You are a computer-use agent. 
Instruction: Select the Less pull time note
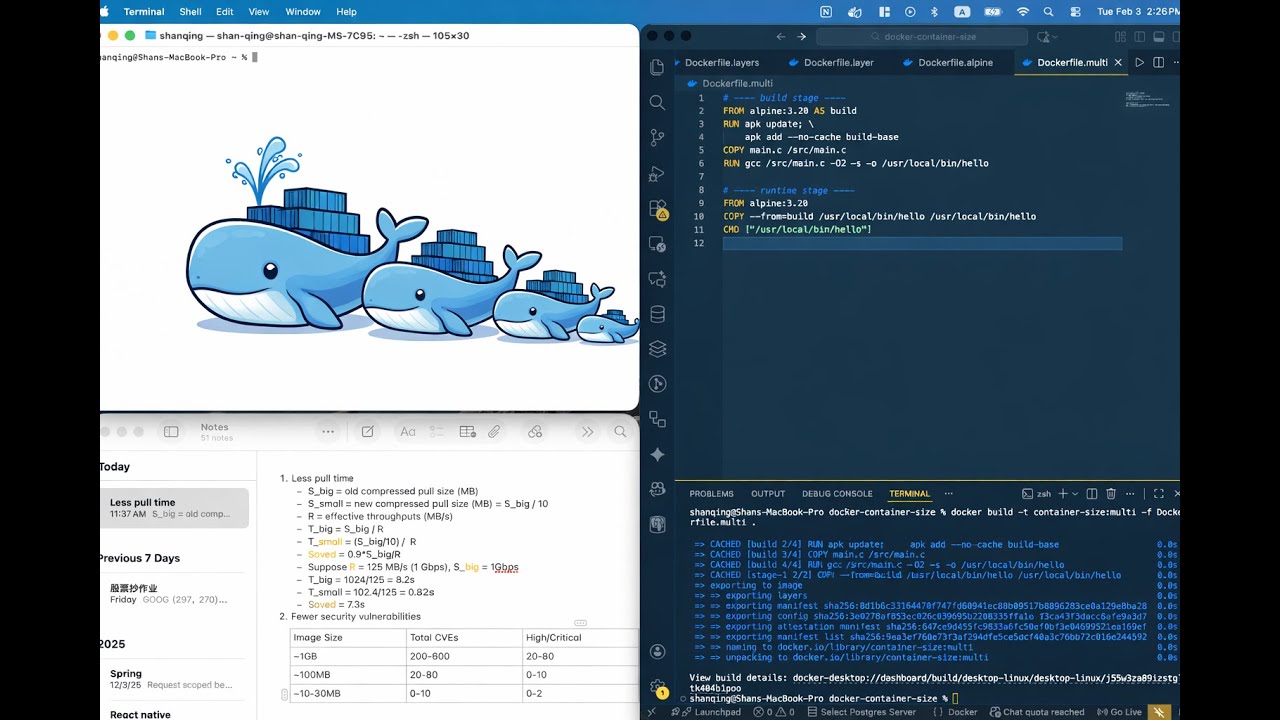[x=173, y=508]
